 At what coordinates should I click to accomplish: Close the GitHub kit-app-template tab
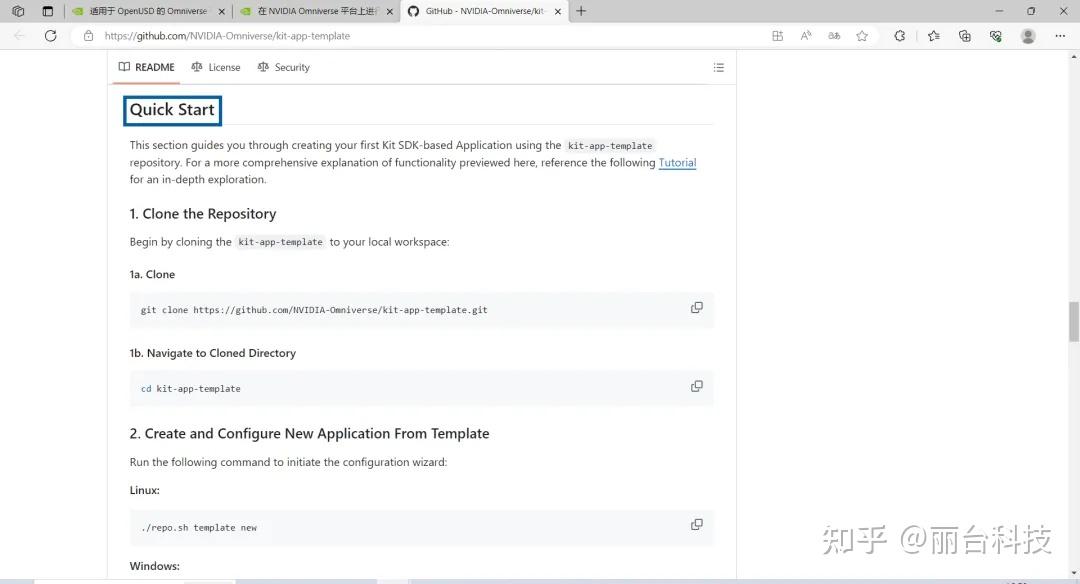[558, 12]
